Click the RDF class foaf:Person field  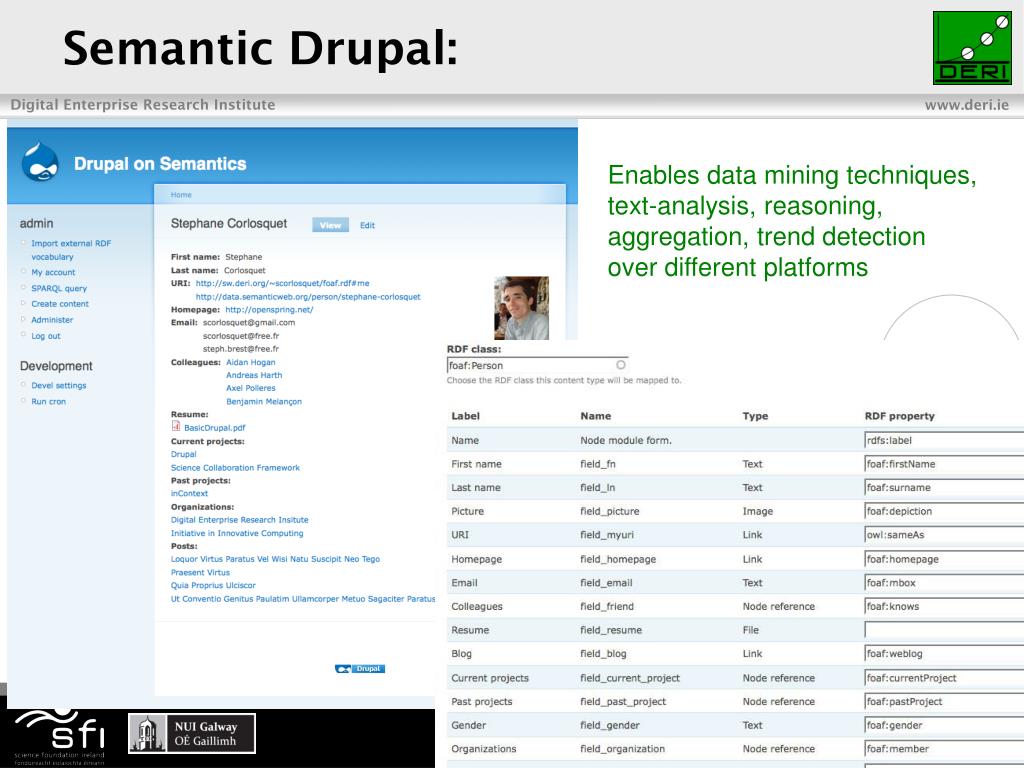tap(537, 365)
